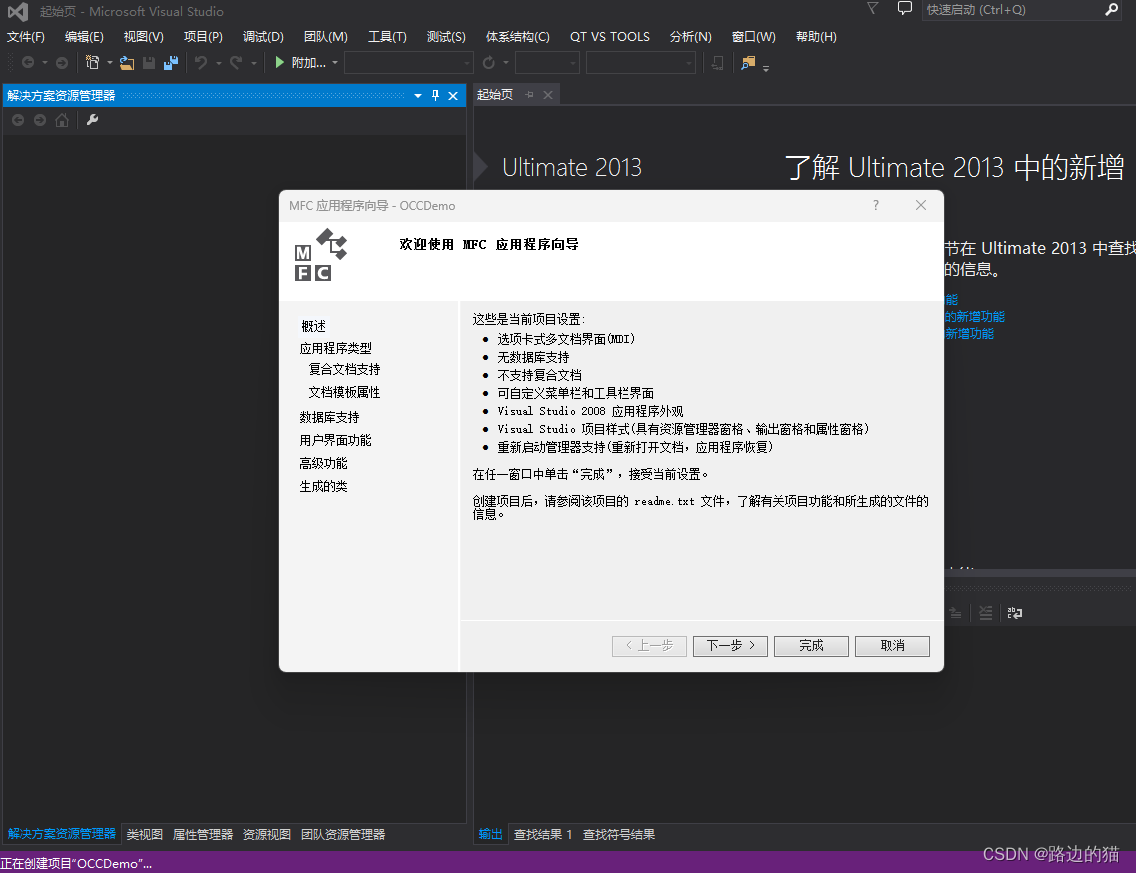1136x873 pixels.
Task: Select 概述 in wizard sidebar
Action: pos(313,327)
